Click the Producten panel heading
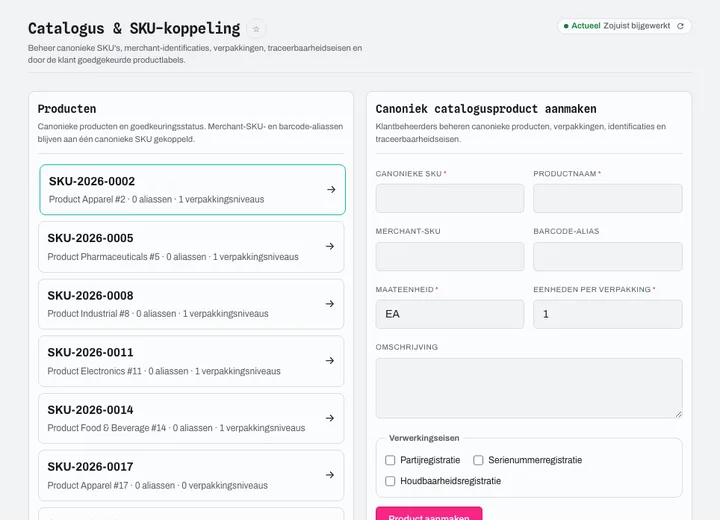 (x=67, y=109)
